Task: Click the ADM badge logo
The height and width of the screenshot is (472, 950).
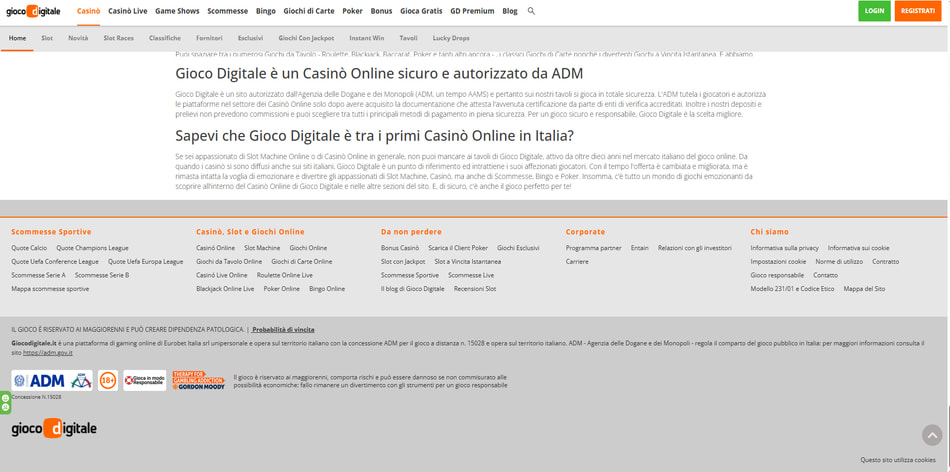Action: coord(51,381)
